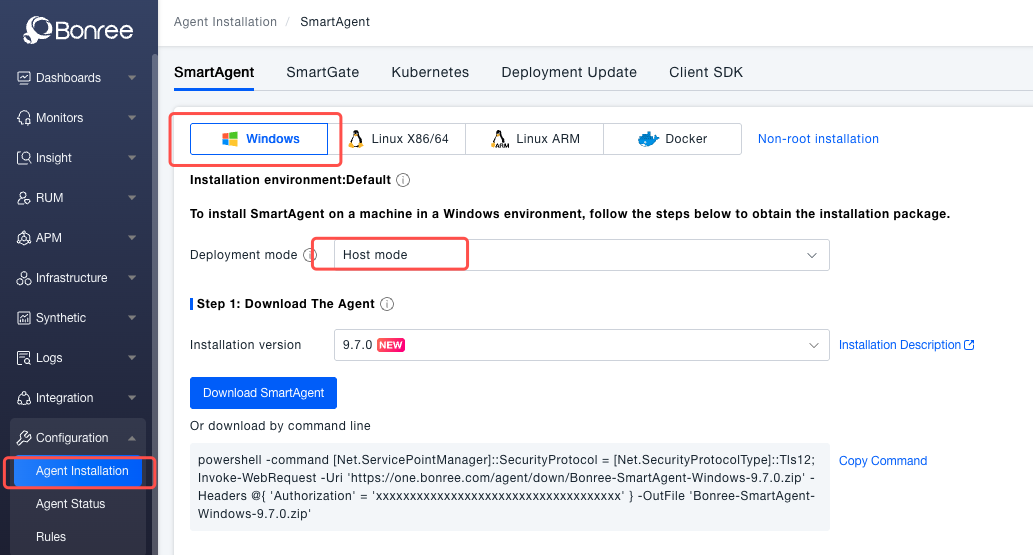
Task: Switch to the Deployment Update tab
Action: point(569,72)
